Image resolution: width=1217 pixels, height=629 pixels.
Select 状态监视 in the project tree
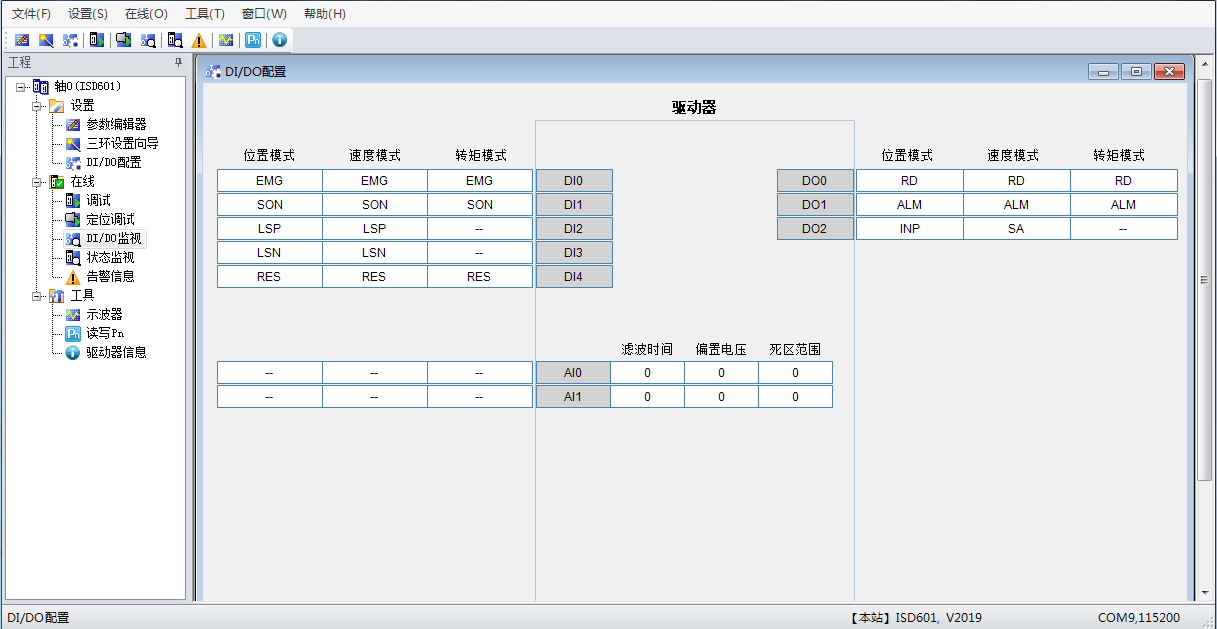(x=110, y=257)
